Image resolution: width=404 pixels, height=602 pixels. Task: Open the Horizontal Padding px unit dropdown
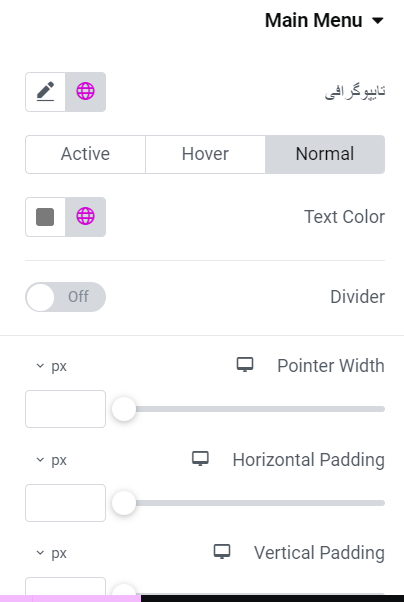click(x=52, y=460)
